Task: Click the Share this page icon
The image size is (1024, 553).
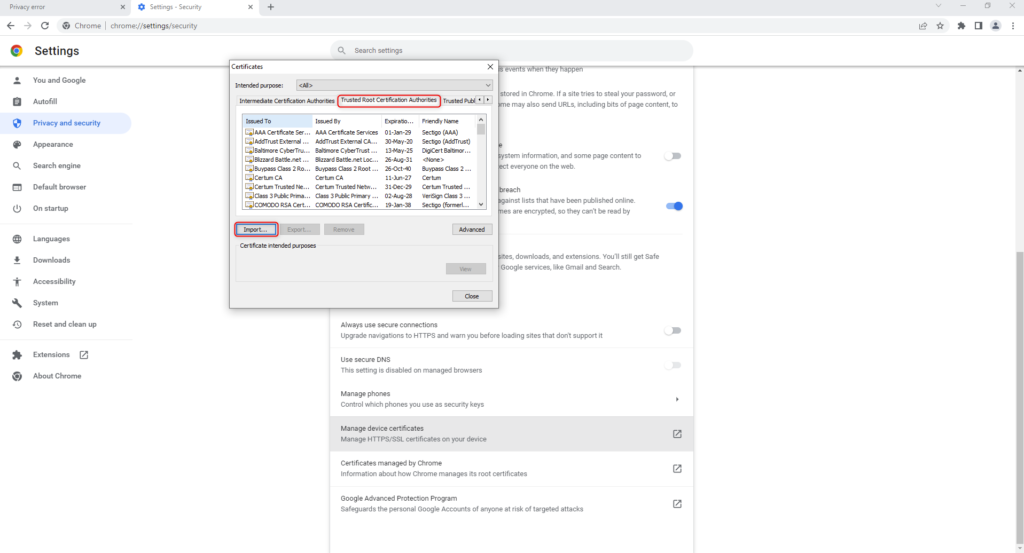Action: click(x=923, y=25)
